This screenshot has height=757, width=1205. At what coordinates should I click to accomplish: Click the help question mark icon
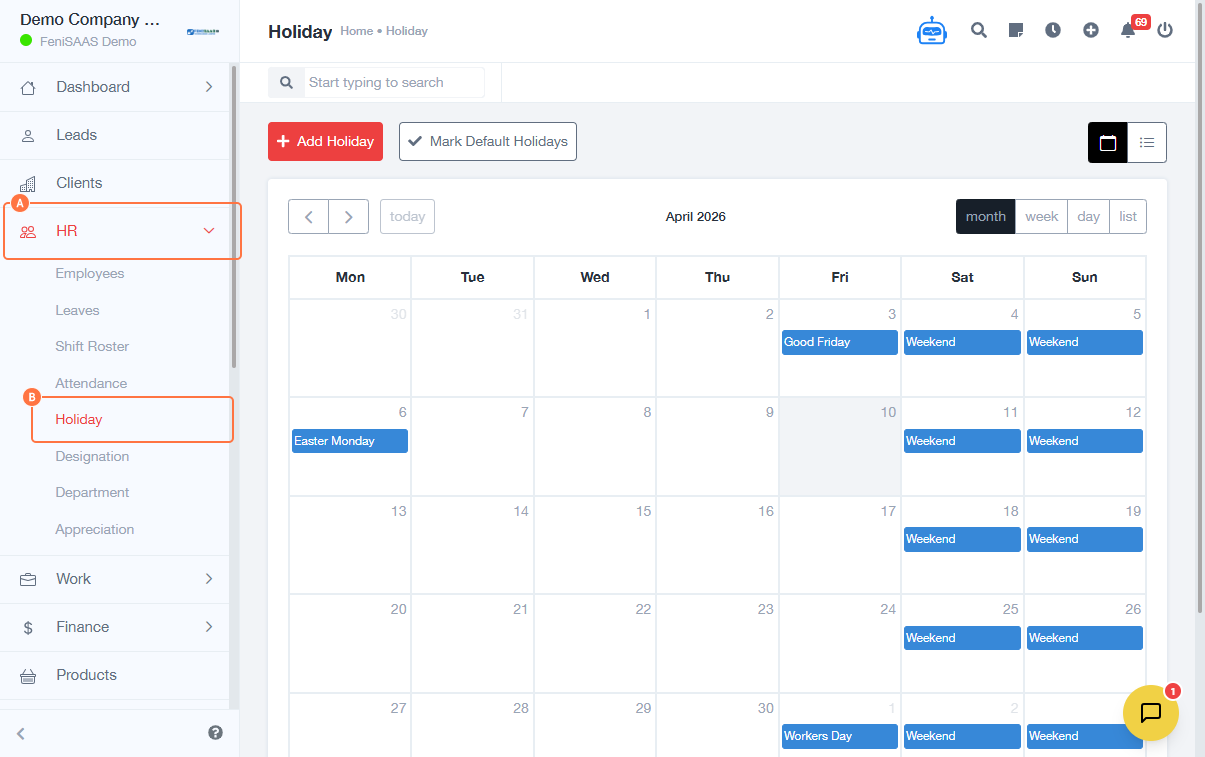pos(215,733)
